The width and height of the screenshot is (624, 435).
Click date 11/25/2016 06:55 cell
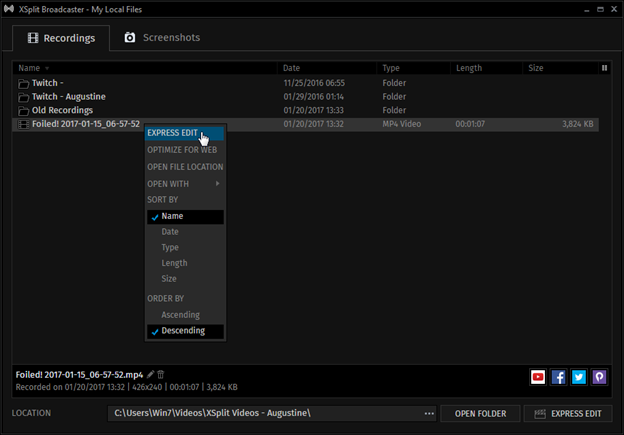pos(314,83)
